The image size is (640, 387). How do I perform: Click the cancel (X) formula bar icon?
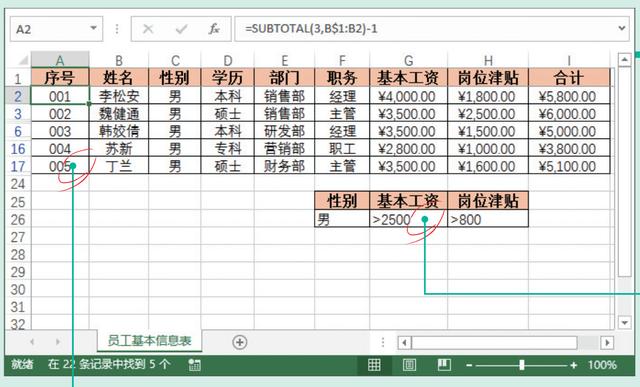[148, 29]
